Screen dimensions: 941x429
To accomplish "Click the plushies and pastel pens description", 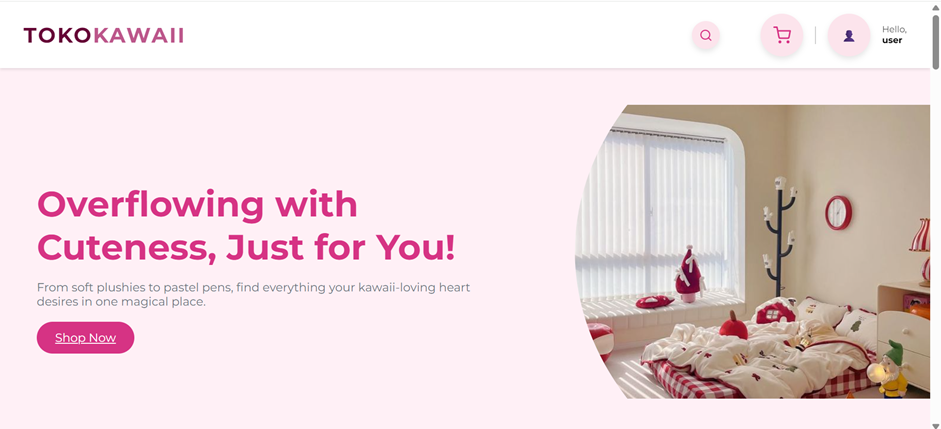I will pyautogui.click(x=253, y=295).
